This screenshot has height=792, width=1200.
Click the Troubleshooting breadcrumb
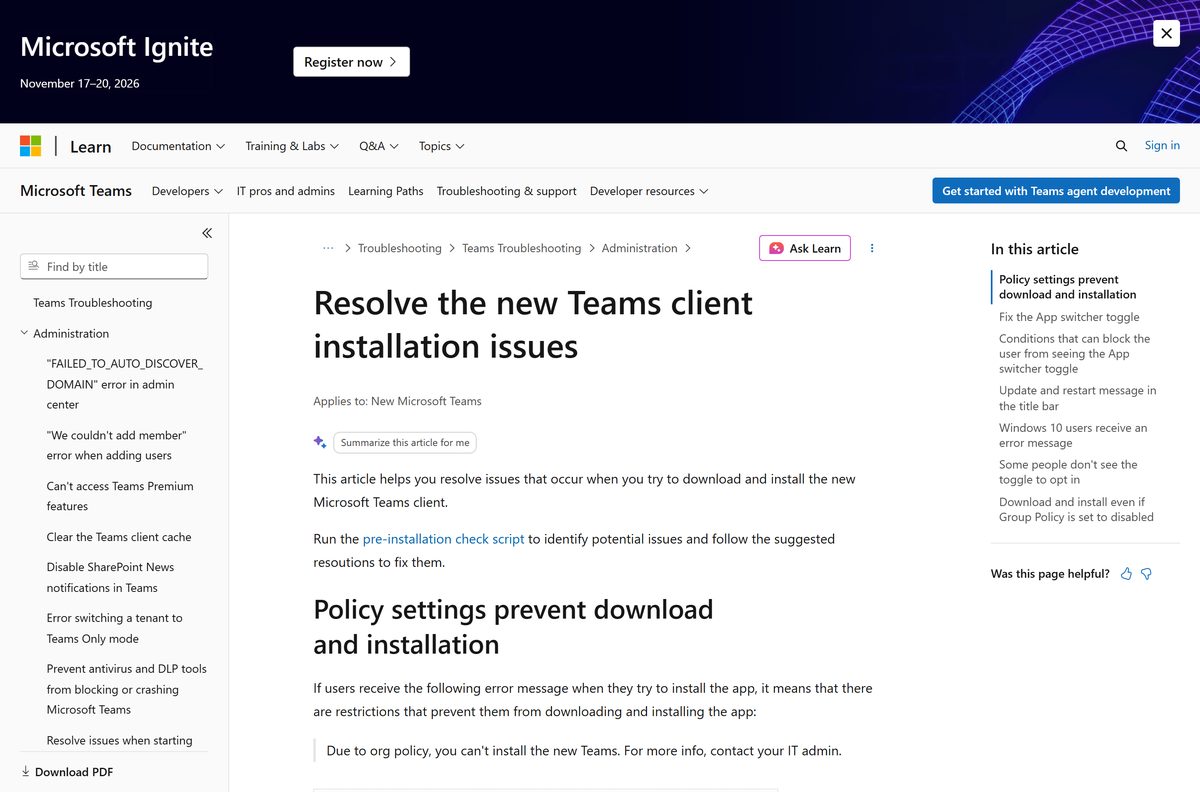(400, 248)
